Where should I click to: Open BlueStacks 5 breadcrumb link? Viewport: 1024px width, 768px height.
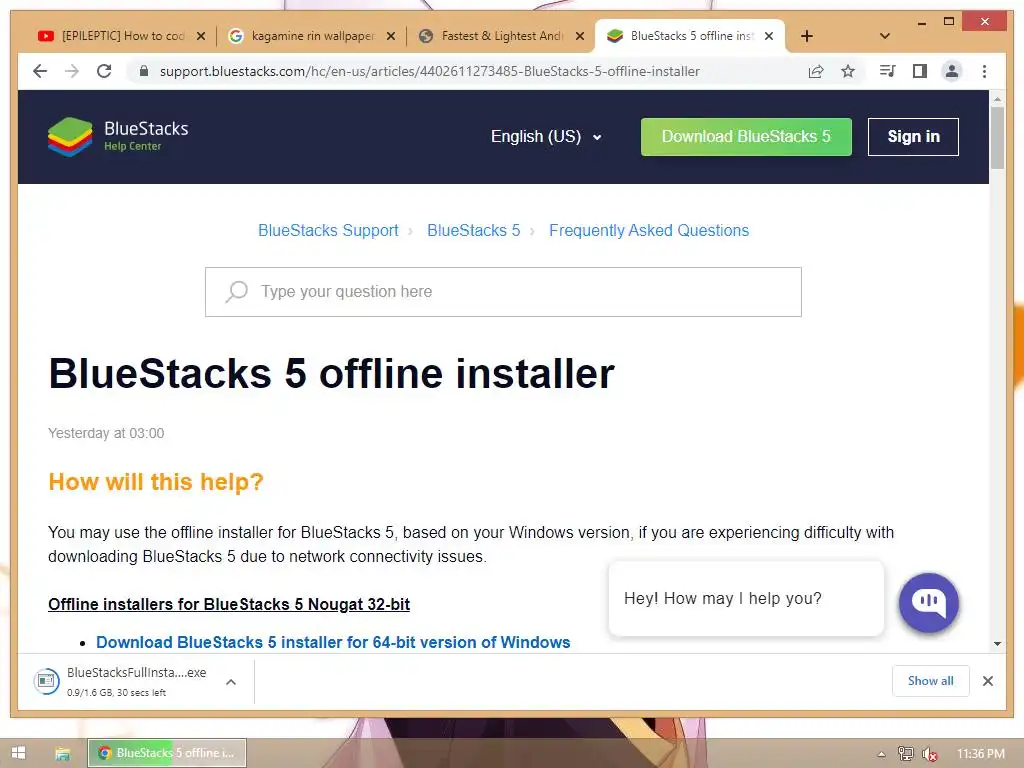click(x=473, y=231)
